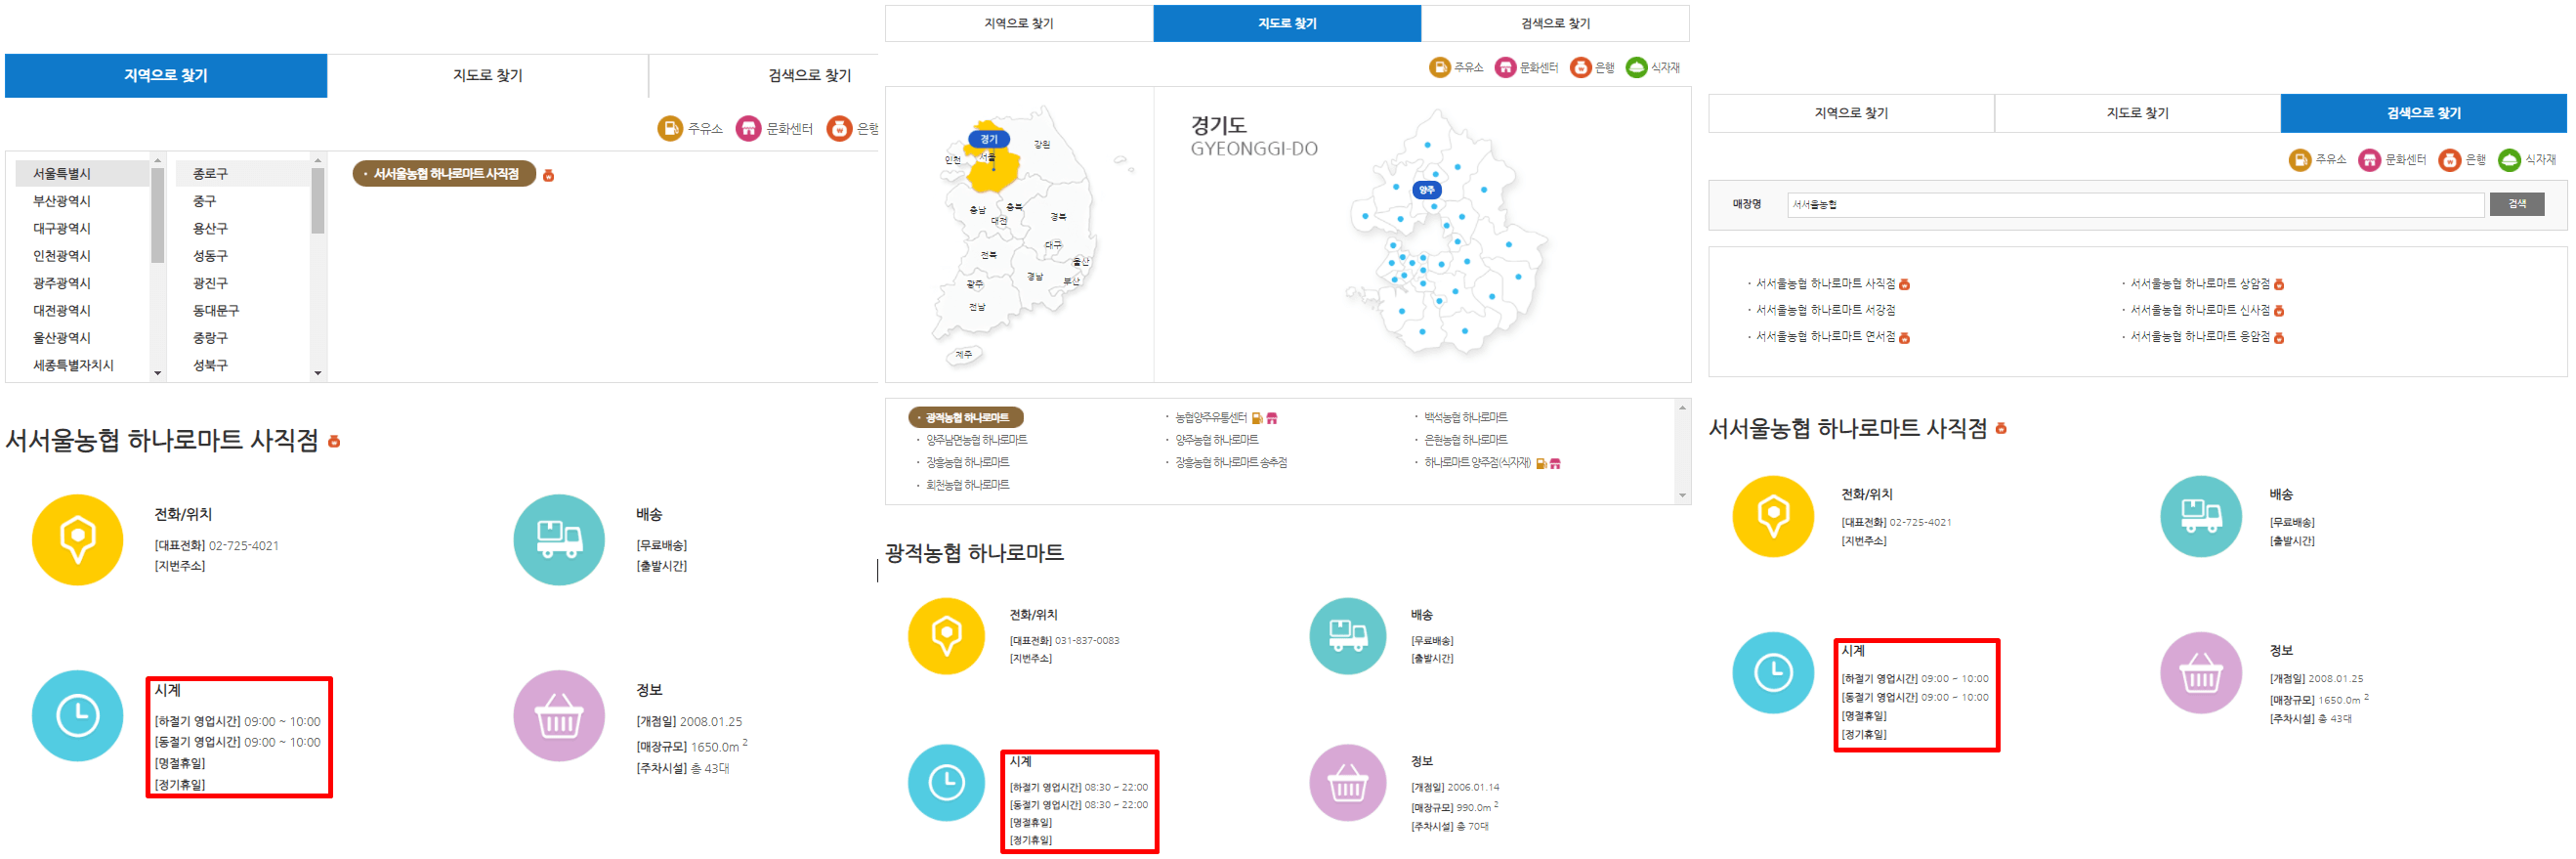Click gas station icon next to 하나로마트 양주점(식자재)
The image size is (2576, 859).
point(1541,463)
